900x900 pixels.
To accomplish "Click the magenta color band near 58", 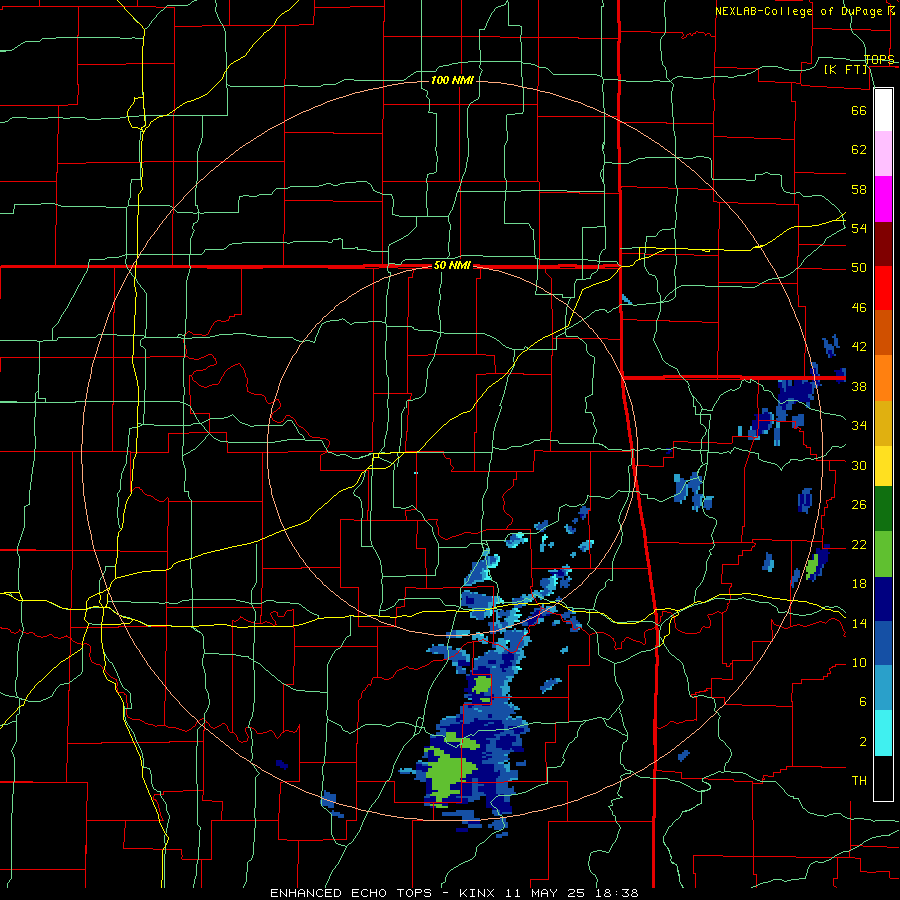I will [x=883, y=199].
